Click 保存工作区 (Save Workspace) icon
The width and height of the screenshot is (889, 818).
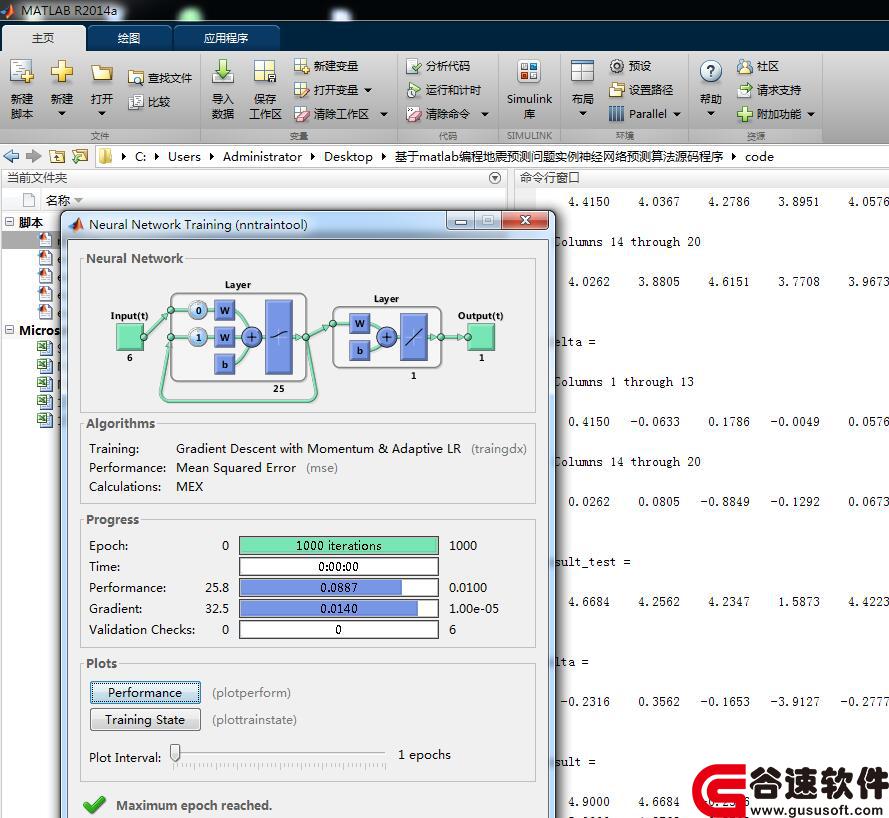(265, 72)
